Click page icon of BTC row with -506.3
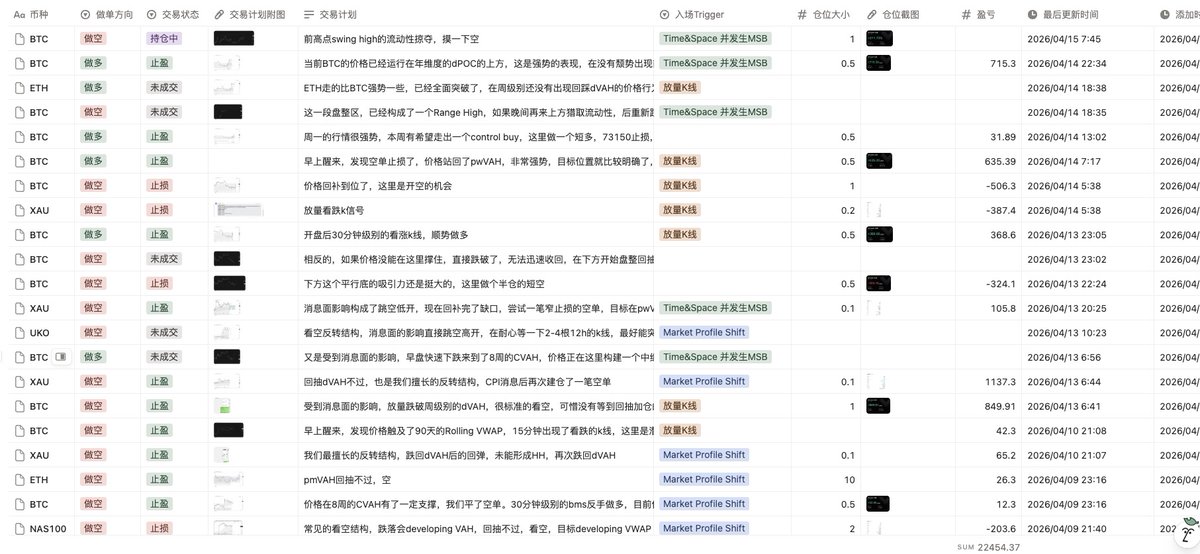The width and height of the screenshot is (1200, 554). pos(19,186)
